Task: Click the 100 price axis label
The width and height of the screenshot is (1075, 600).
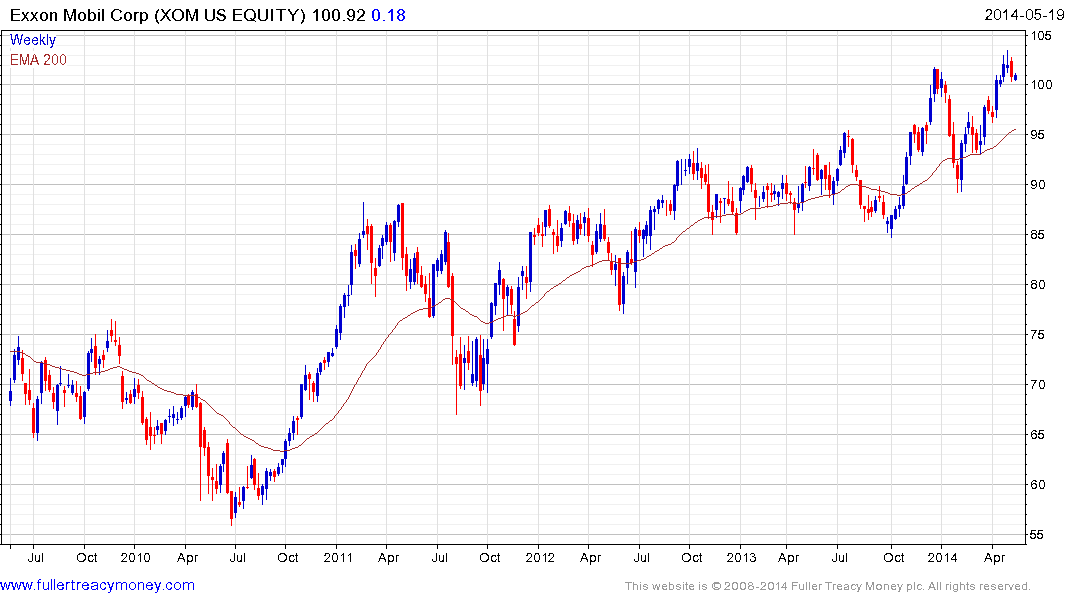Action: (1041, 85)
